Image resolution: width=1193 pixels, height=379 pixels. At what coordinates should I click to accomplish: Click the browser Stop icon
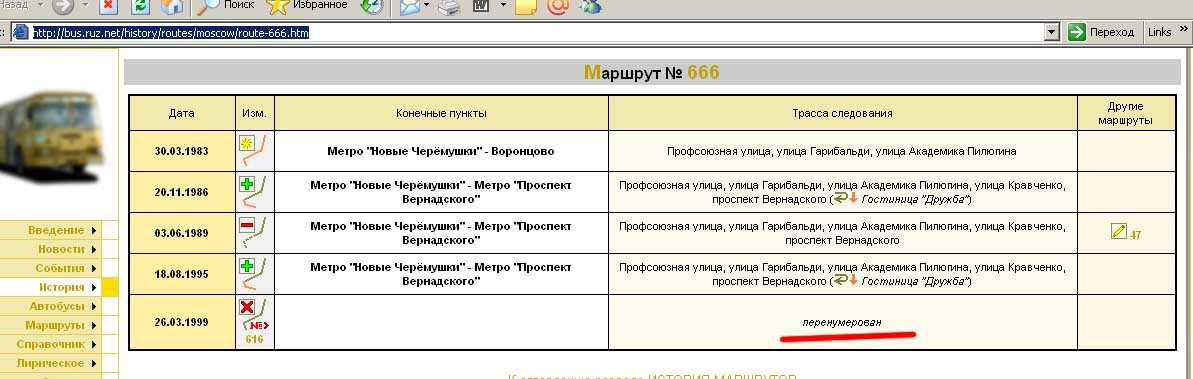pyautogui.click(x=109, y=6)
